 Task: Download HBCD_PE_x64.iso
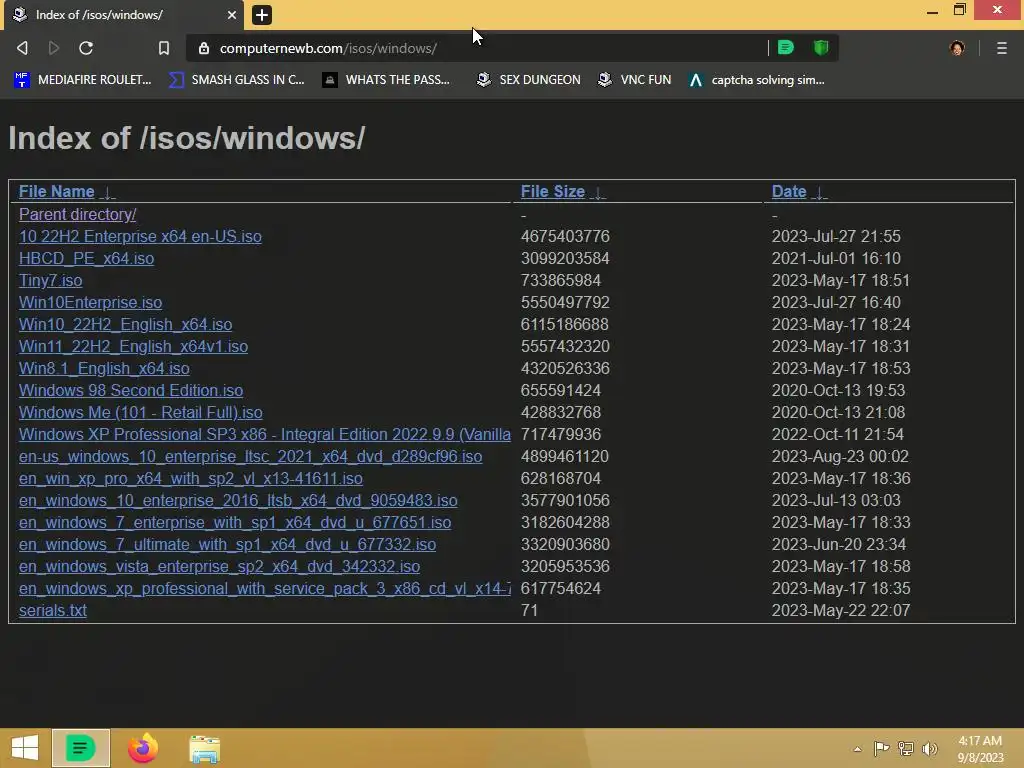(x=86, y=259)
